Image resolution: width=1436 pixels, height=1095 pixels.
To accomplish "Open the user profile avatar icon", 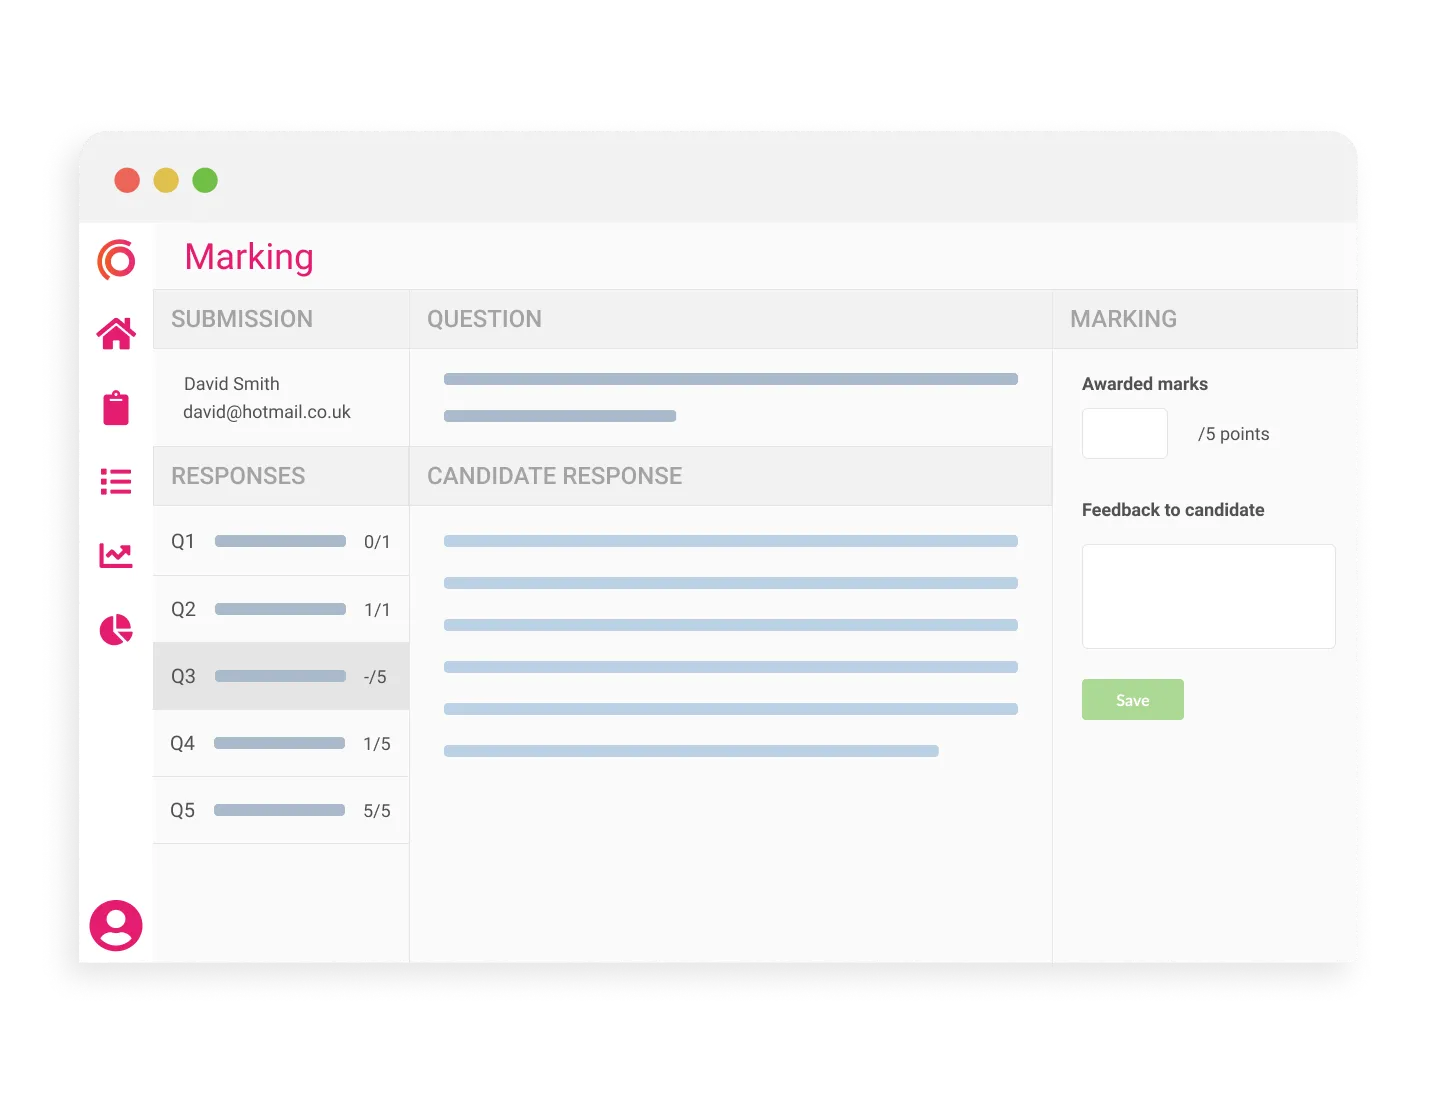I will point(116,925).
